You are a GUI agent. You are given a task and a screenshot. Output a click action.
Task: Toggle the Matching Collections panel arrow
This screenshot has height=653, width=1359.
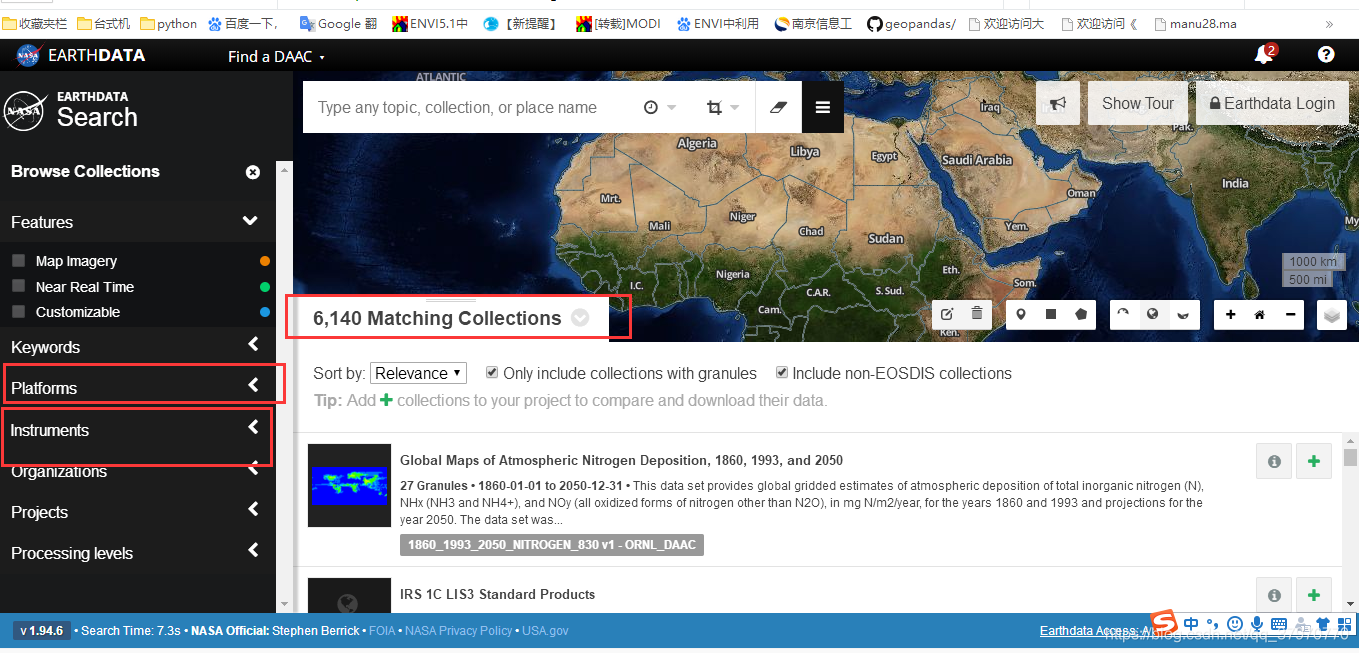point(580,318)
